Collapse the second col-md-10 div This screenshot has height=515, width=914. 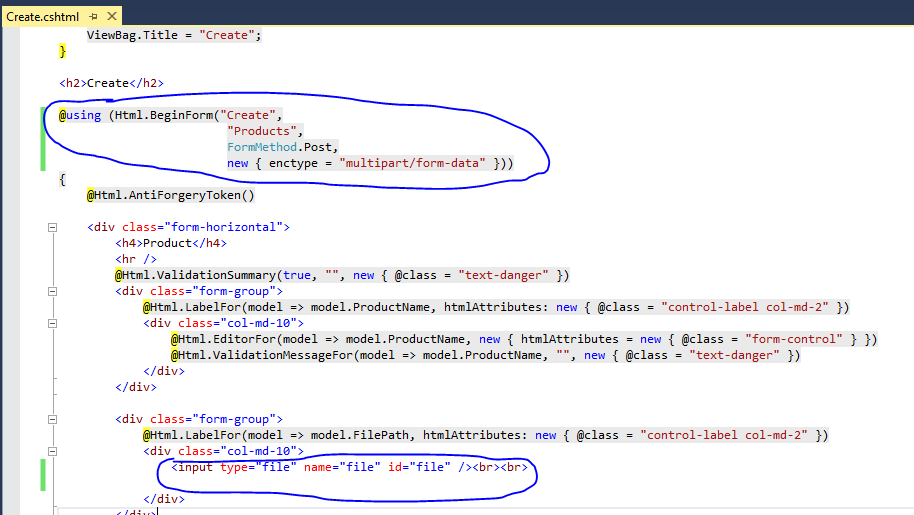[x=52, y=451]
